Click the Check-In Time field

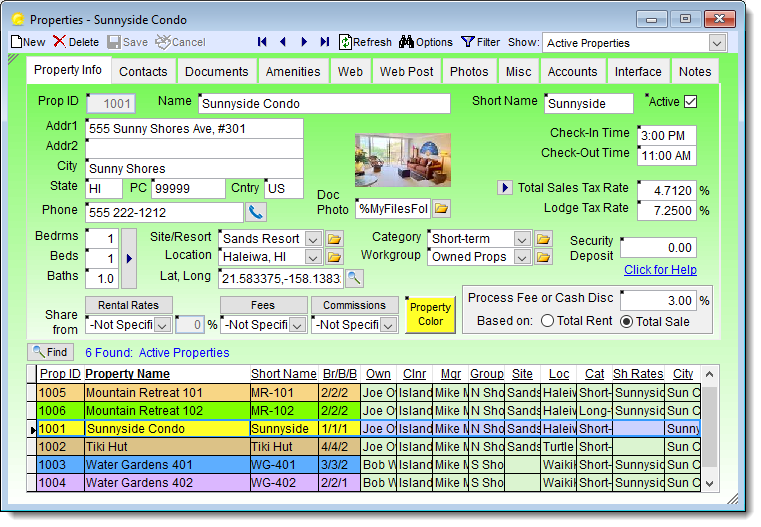coord(666,135)
